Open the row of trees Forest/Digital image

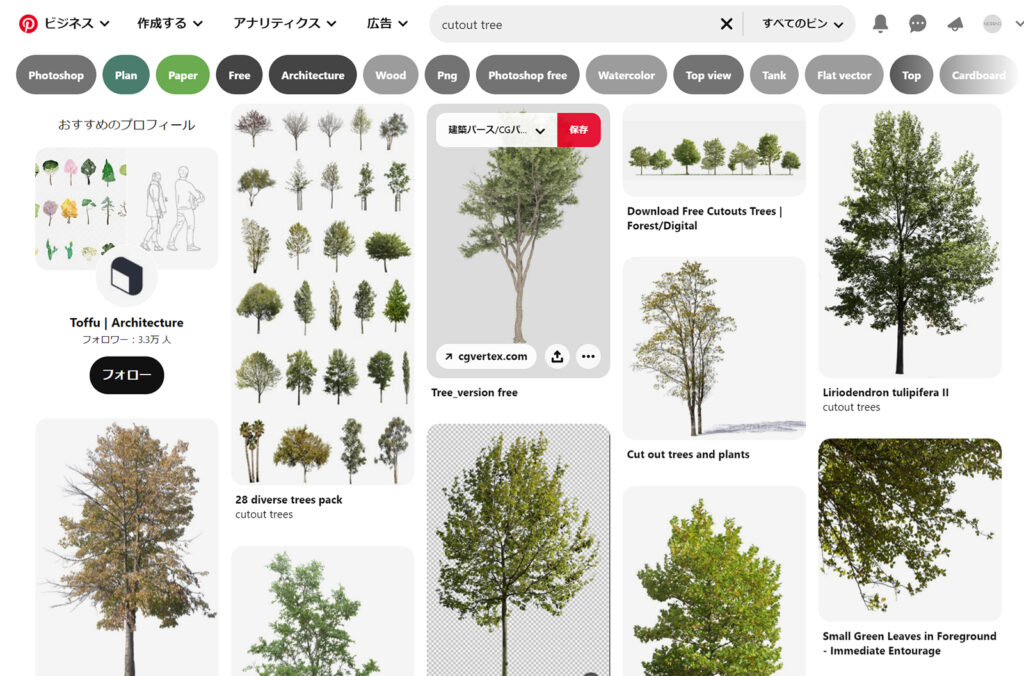[714, 150]
